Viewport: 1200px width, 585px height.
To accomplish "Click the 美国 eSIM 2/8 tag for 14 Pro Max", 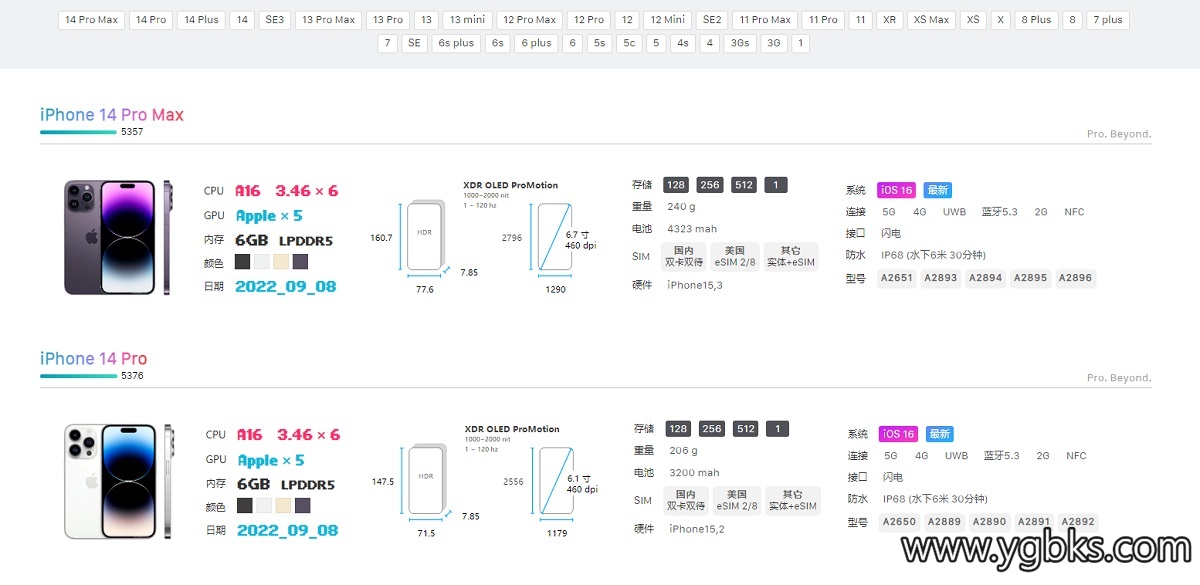I will (x=736, y=256).
